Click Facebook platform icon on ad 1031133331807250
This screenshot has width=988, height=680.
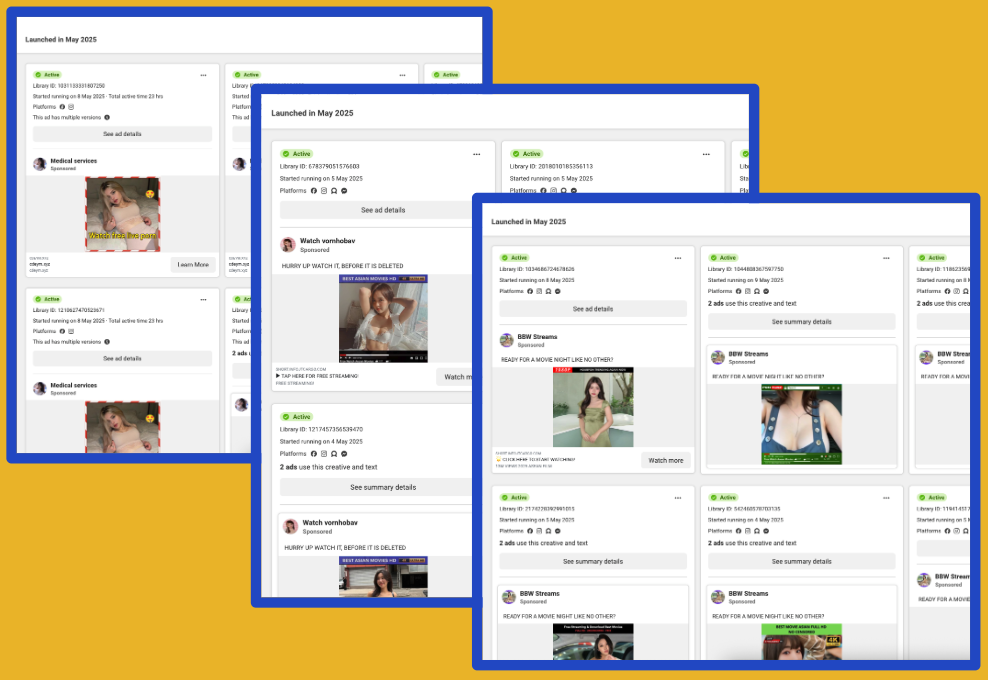coord(62,107)
